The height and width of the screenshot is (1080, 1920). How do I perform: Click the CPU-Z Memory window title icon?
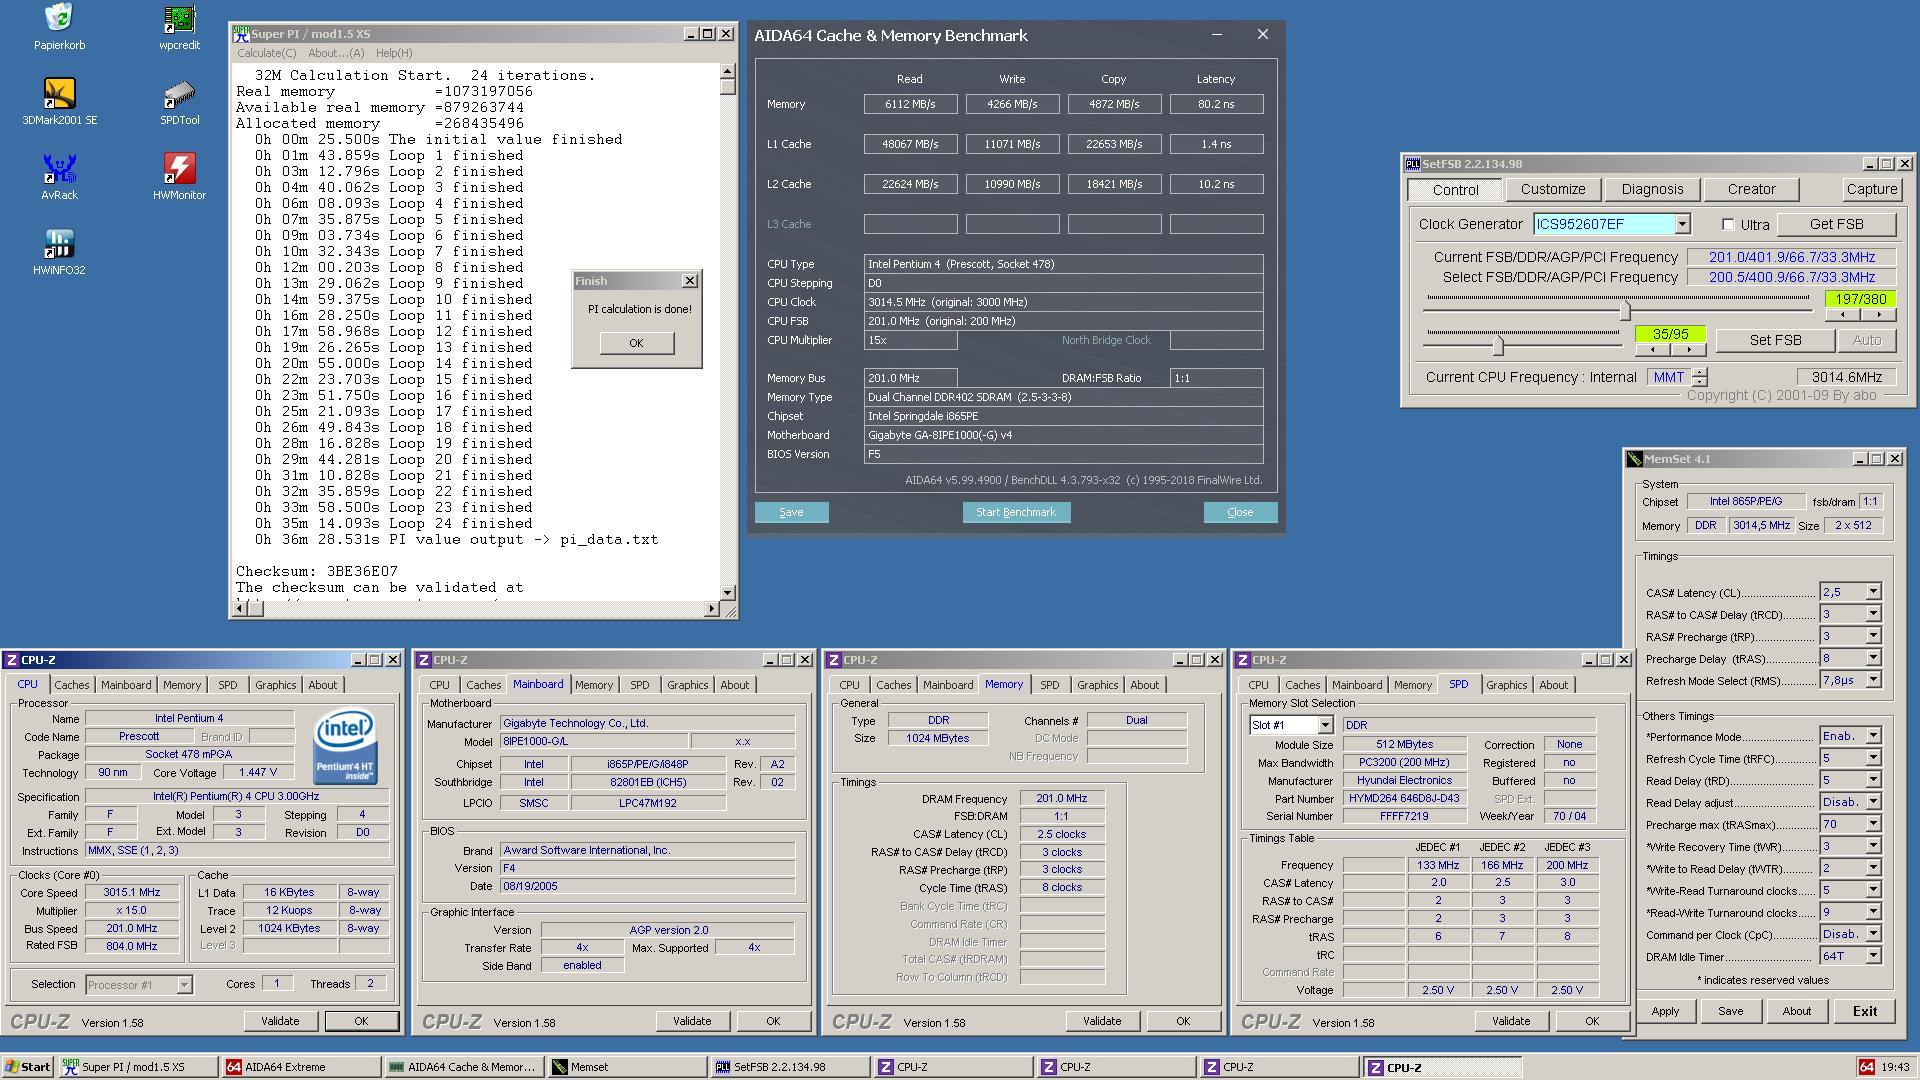click(x=834, y=660)
